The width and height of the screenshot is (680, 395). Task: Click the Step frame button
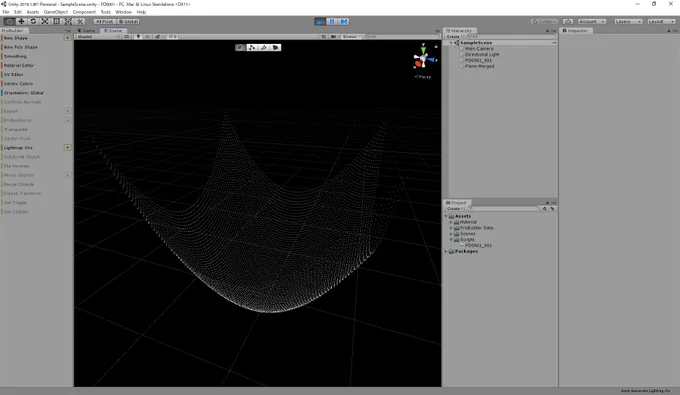click(x=344, y=21)
